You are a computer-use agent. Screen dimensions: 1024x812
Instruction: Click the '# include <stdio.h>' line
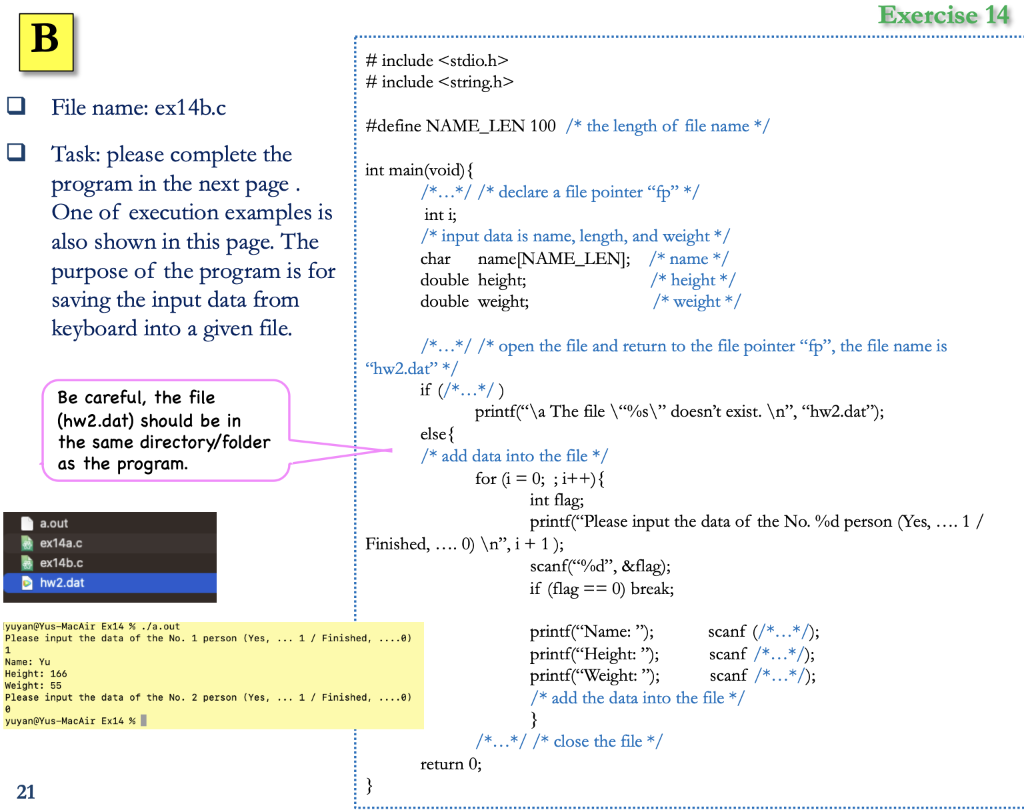click(x=436, y=61)
